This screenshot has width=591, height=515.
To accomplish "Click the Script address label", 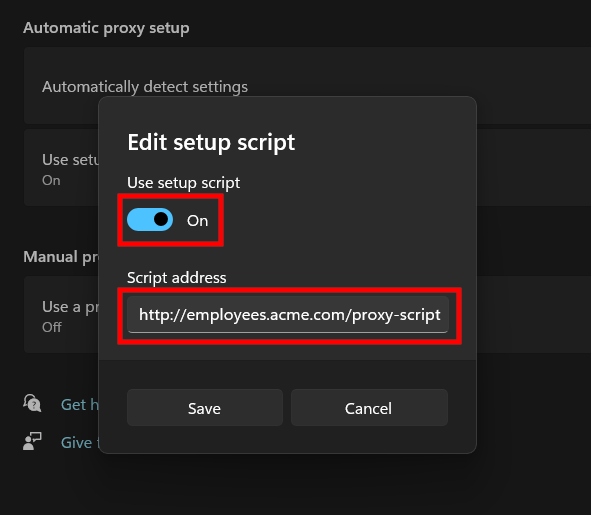I will point(176,278).
